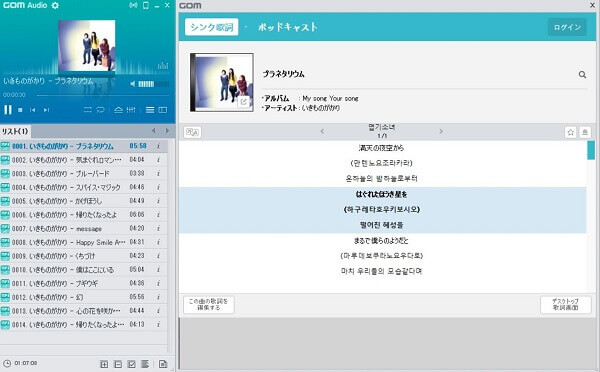Click the album cover edit icon
Screen dimensions: 600x372
(243, 102)
